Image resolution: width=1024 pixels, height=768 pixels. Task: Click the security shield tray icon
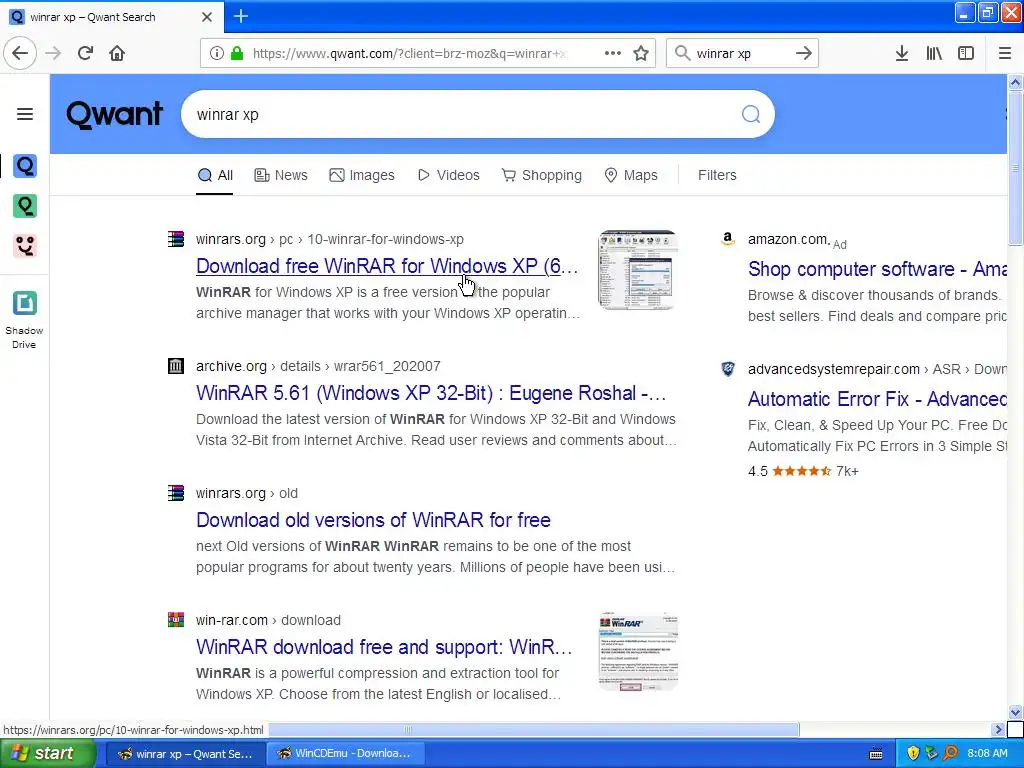point(913,754)
